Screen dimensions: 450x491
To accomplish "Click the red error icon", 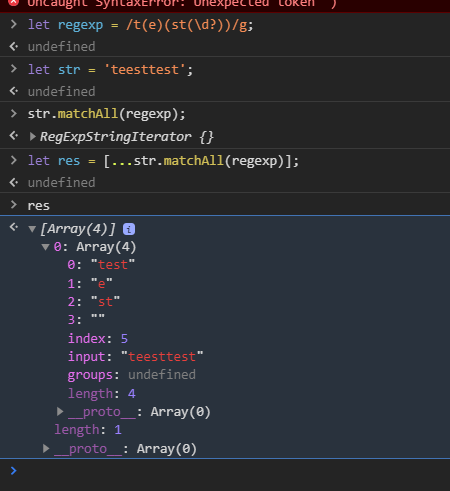I will (13, 2).
